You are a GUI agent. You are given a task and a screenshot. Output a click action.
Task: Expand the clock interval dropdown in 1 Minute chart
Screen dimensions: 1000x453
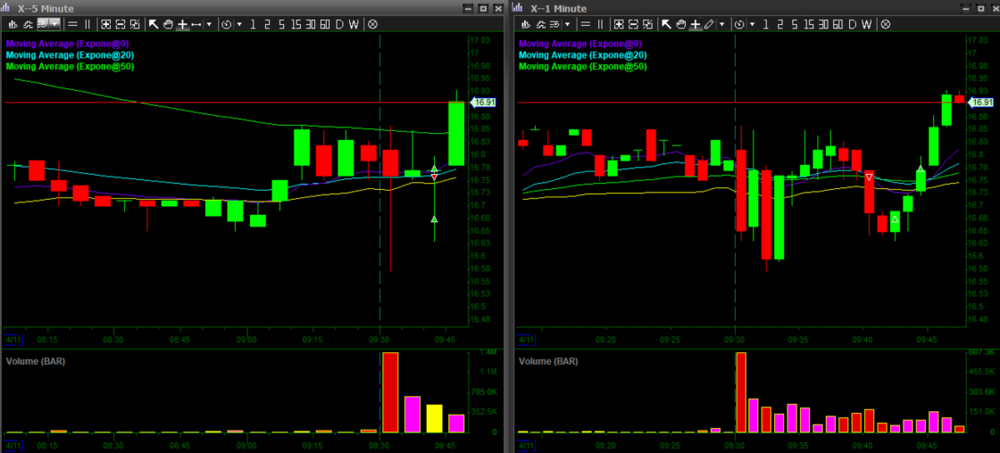[x=750, y=23]
